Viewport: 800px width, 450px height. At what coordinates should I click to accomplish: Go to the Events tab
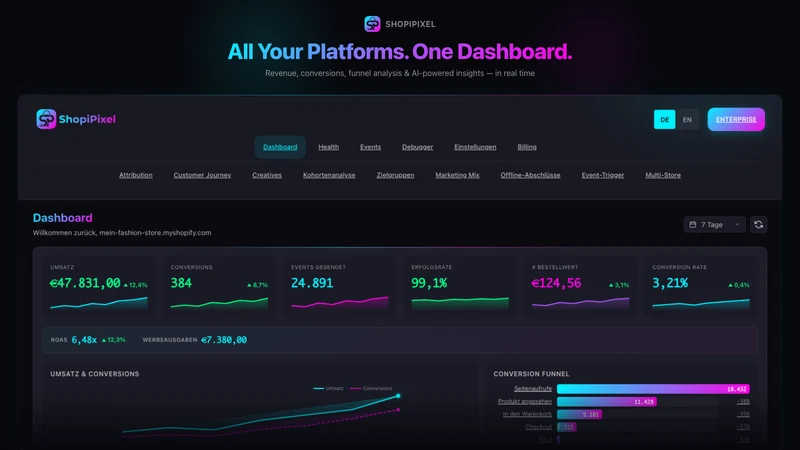pos(370,147)
